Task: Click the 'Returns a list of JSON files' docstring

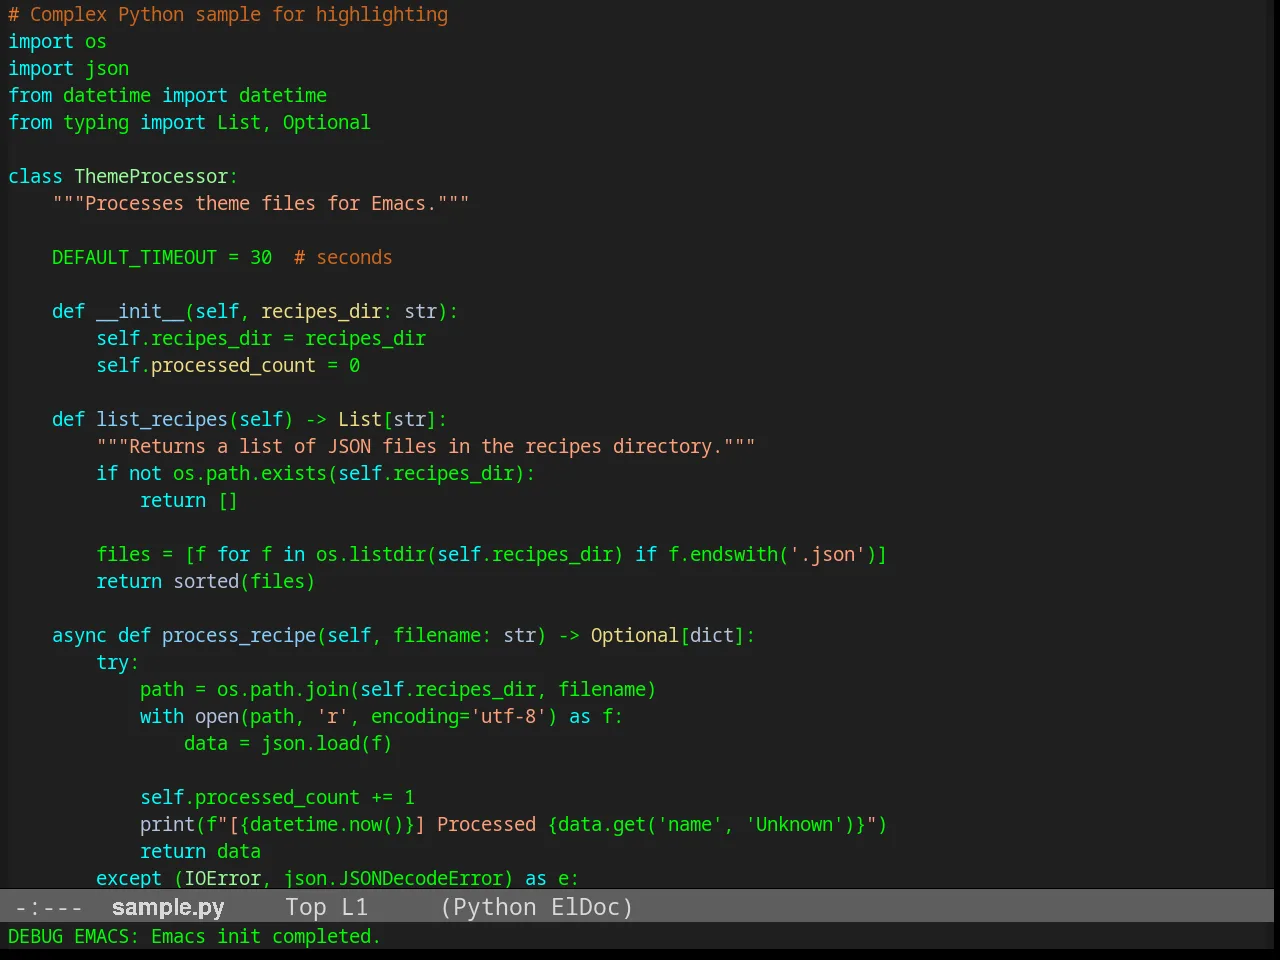Action: tap(426, 447)
